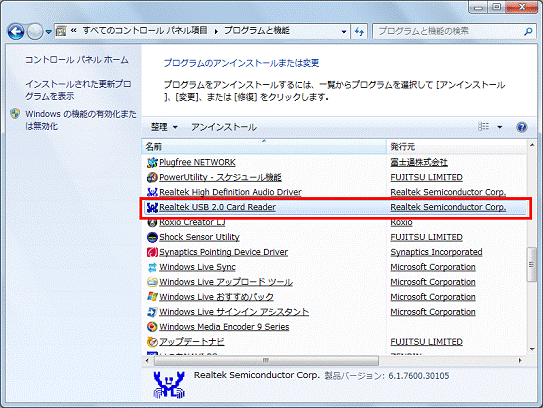Click the PowerUtility スケジュール機能 icon

click(x=152, y=177)
